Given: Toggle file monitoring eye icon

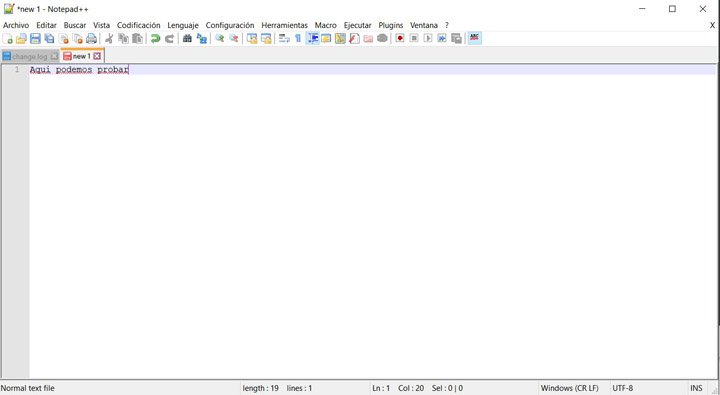Looking at the screenshot, I should tap(382, 39).
